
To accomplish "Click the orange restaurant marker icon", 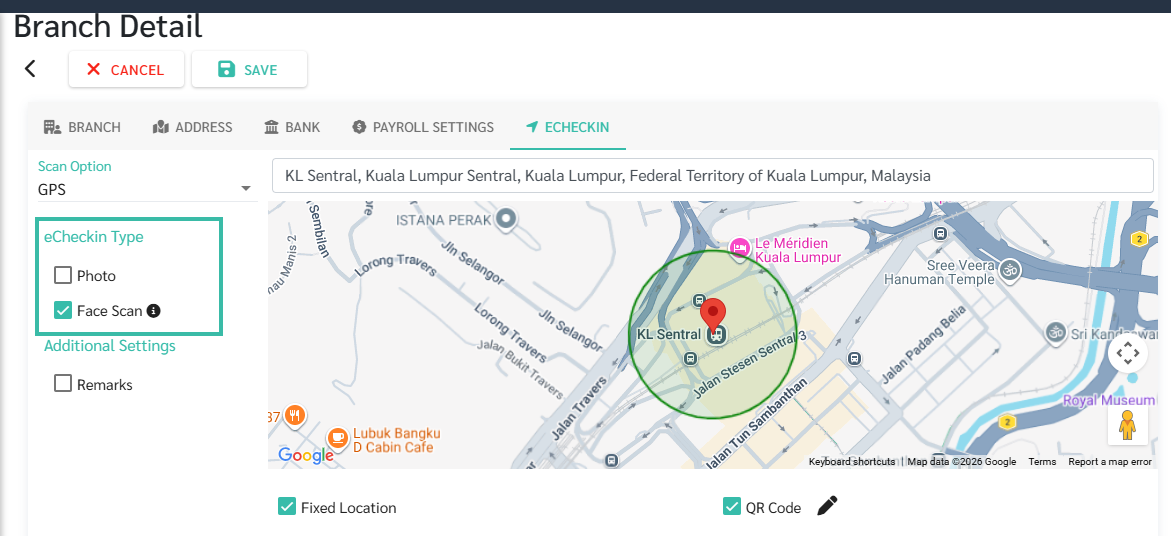I will click(296, 416).
